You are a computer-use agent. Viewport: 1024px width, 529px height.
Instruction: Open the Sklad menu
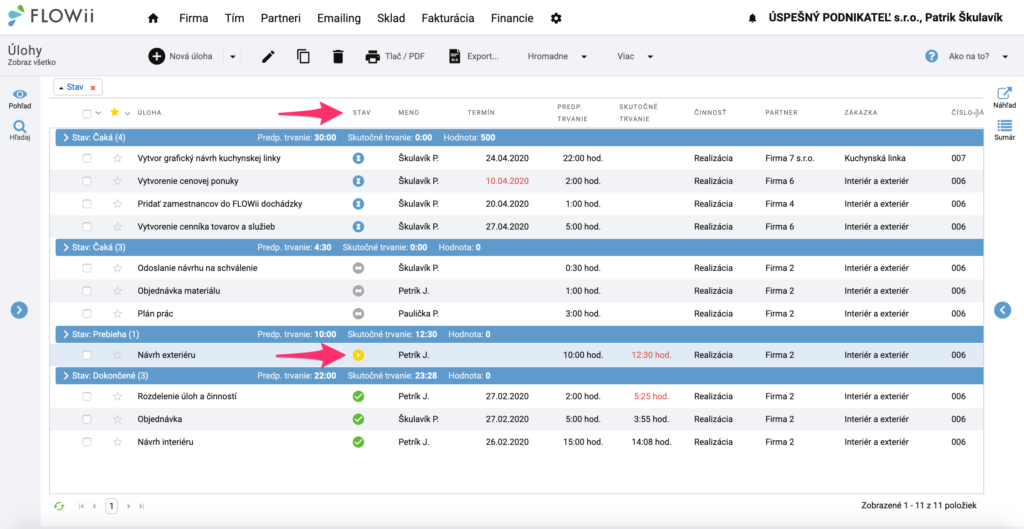coord(391,18)
